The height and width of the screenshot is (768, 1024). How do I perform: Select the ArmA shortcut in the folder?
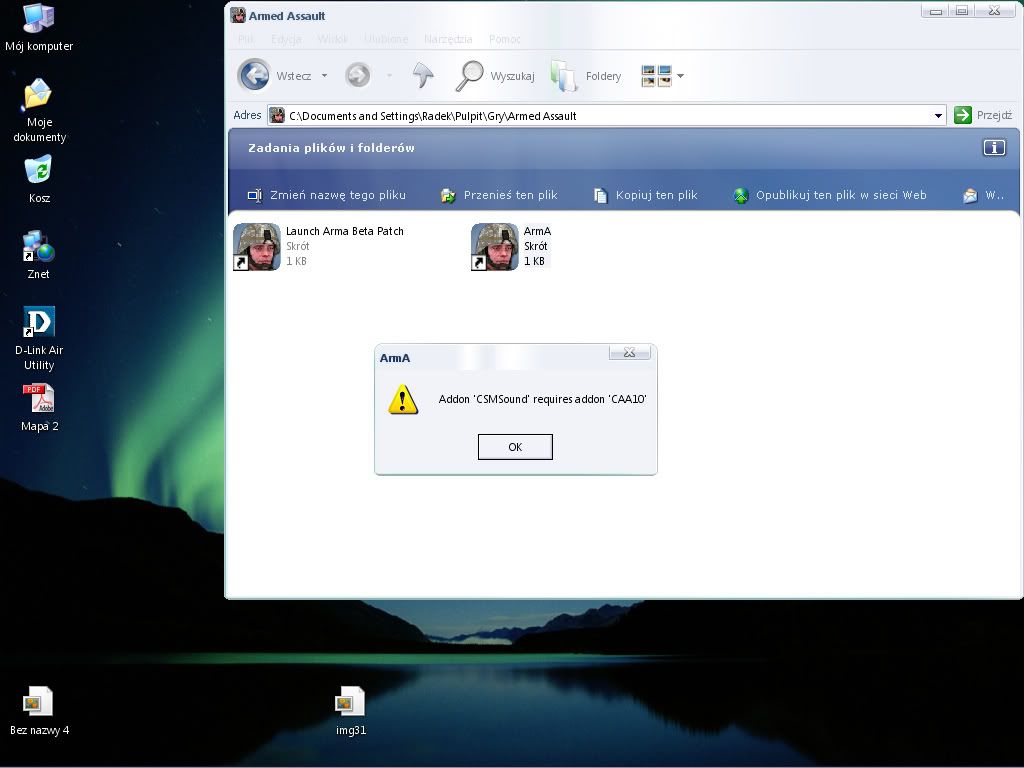(x=511, y=246)
